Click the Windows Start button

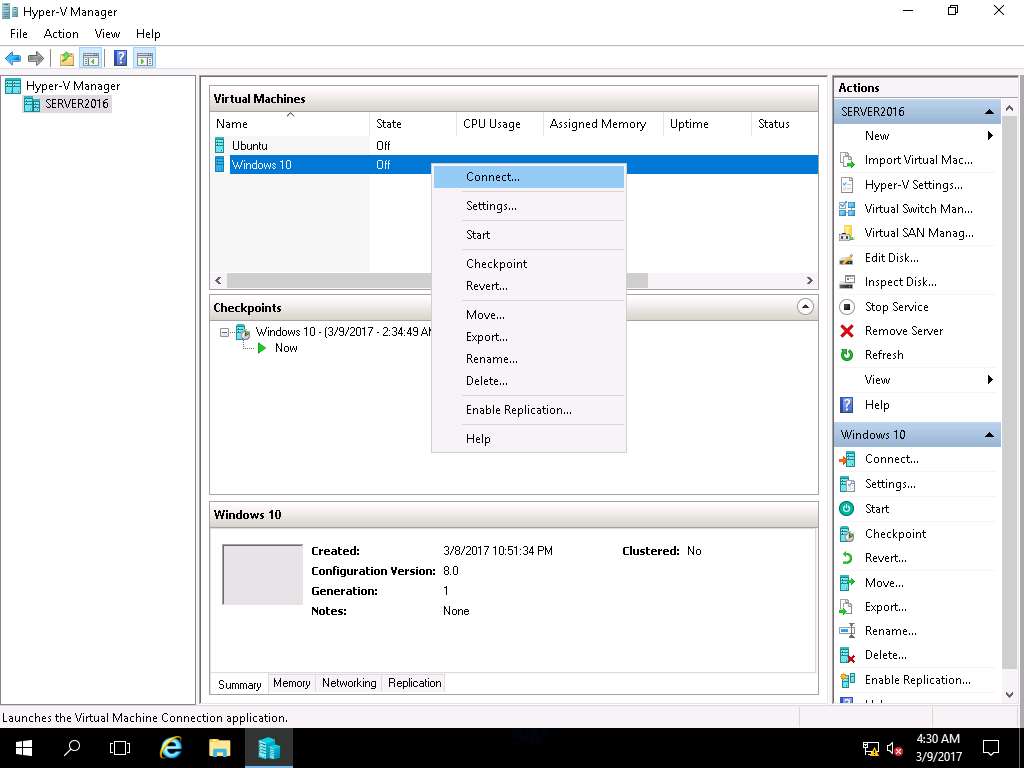point(24,748)
